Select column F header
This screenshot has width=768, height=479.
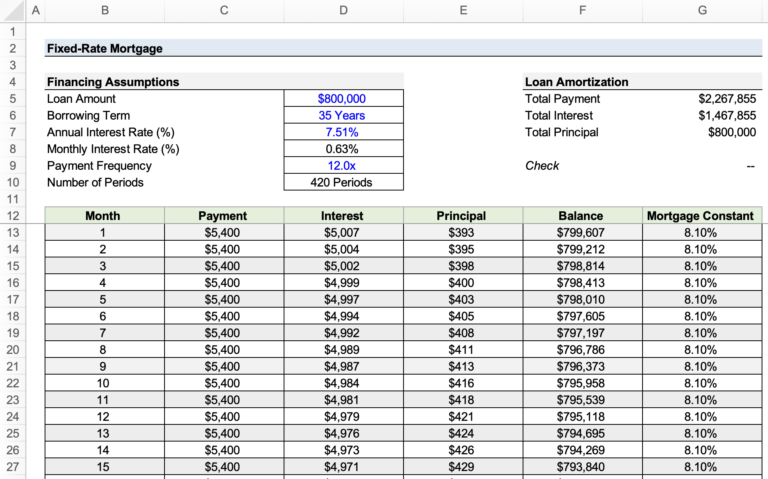click(582, 10)
